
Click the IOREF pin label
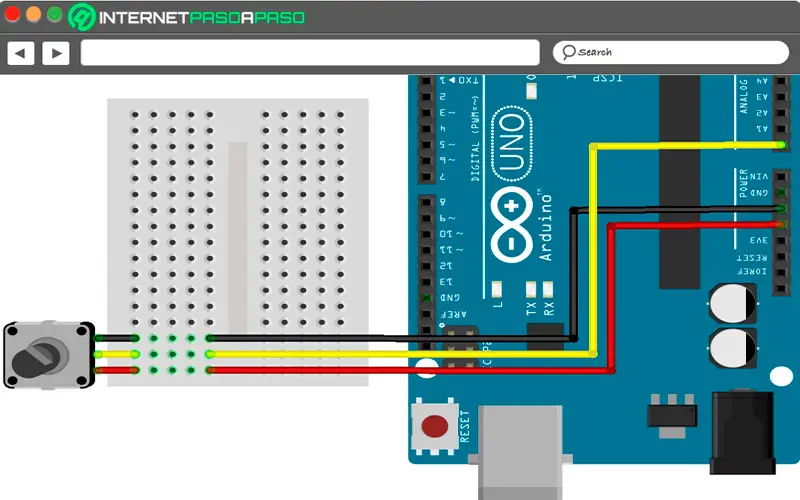(752, 271)
